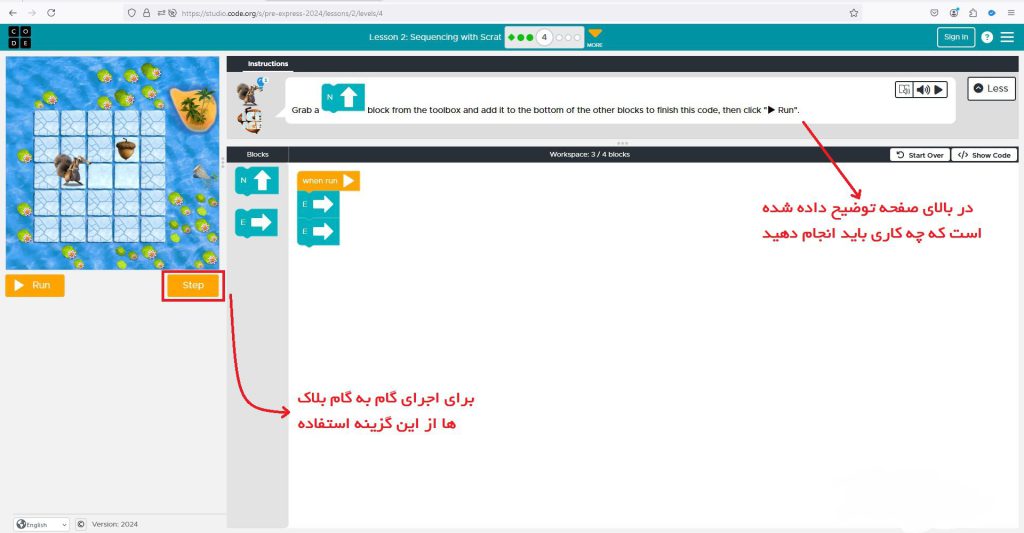Click the Show Code button
This screenshot has height=533, width=1024.
coord(984,155)
